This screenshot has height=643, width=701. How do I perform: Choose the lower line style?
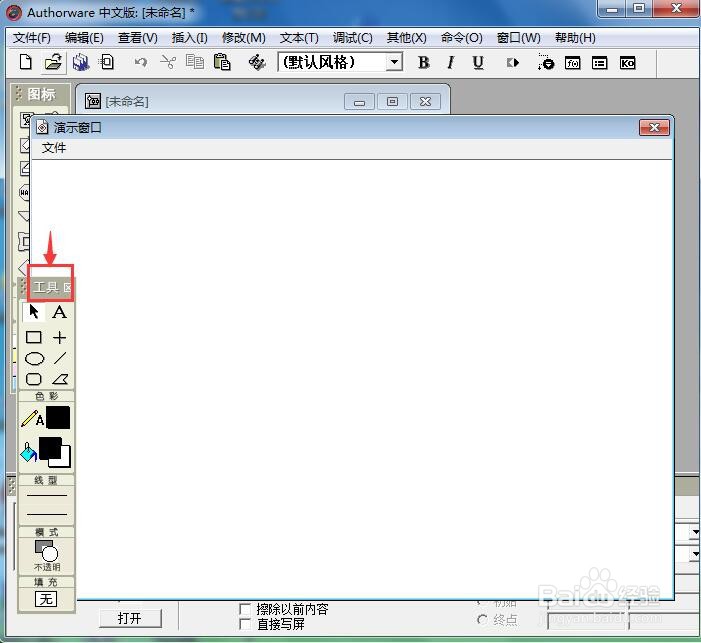click(46, 514)
